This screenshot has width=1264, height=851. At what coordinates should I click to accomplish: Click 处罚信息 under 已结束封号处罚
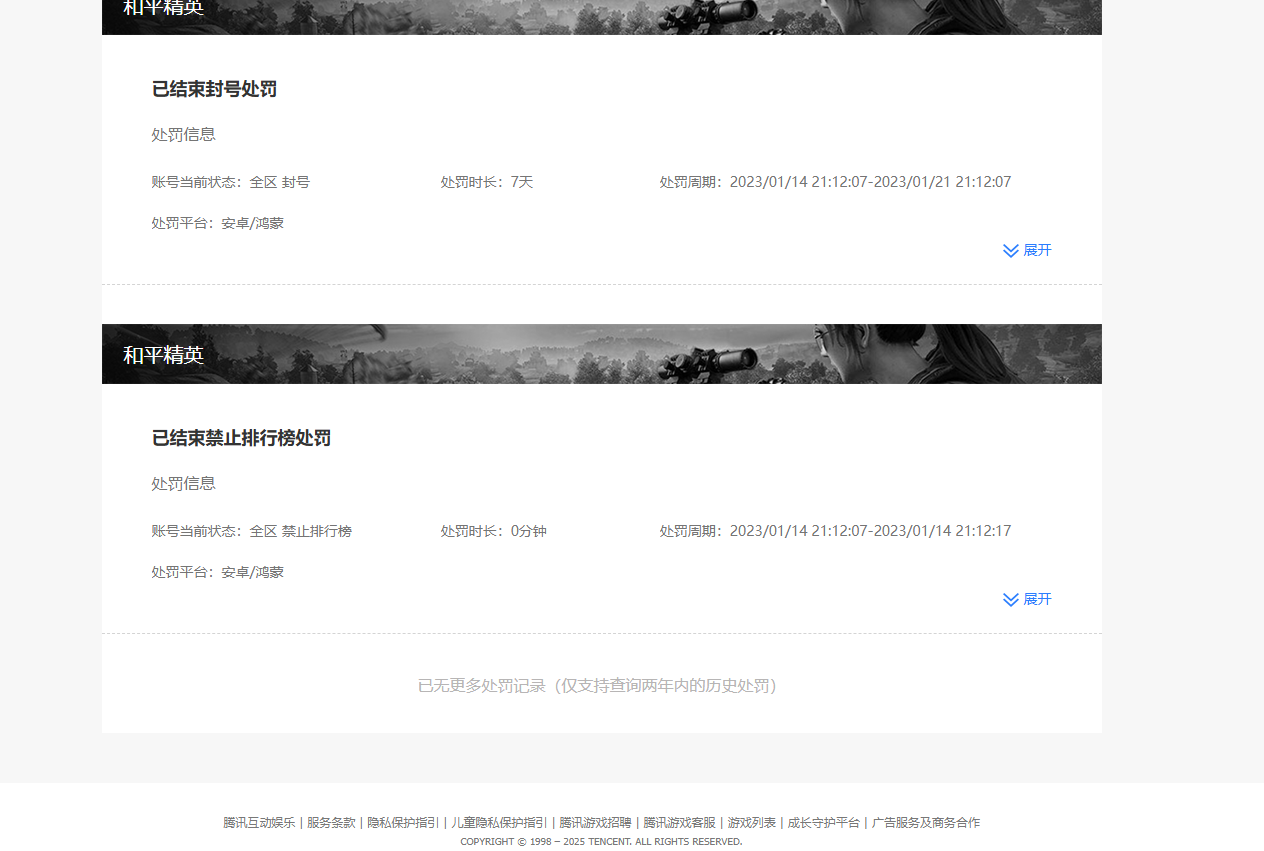click(184, 134)
